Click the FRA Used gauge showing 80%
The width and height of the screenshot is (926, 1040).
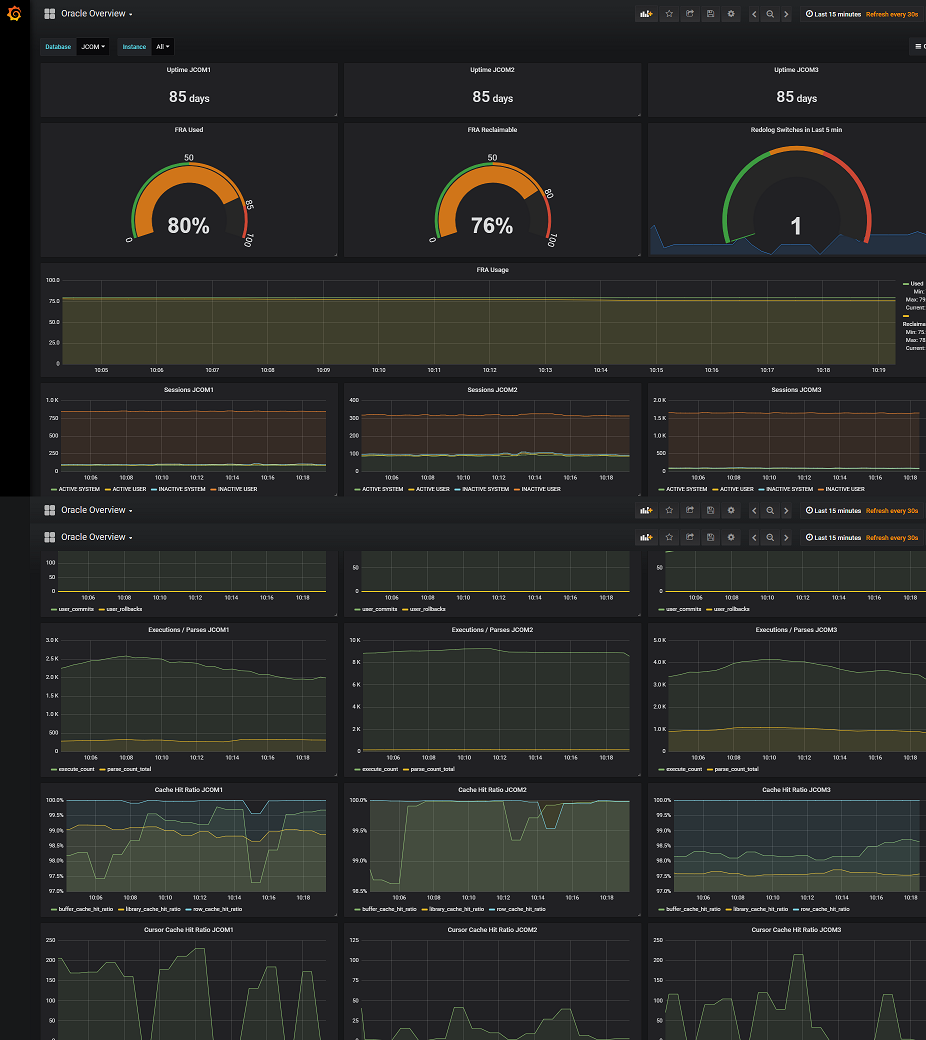click(189, 202)
